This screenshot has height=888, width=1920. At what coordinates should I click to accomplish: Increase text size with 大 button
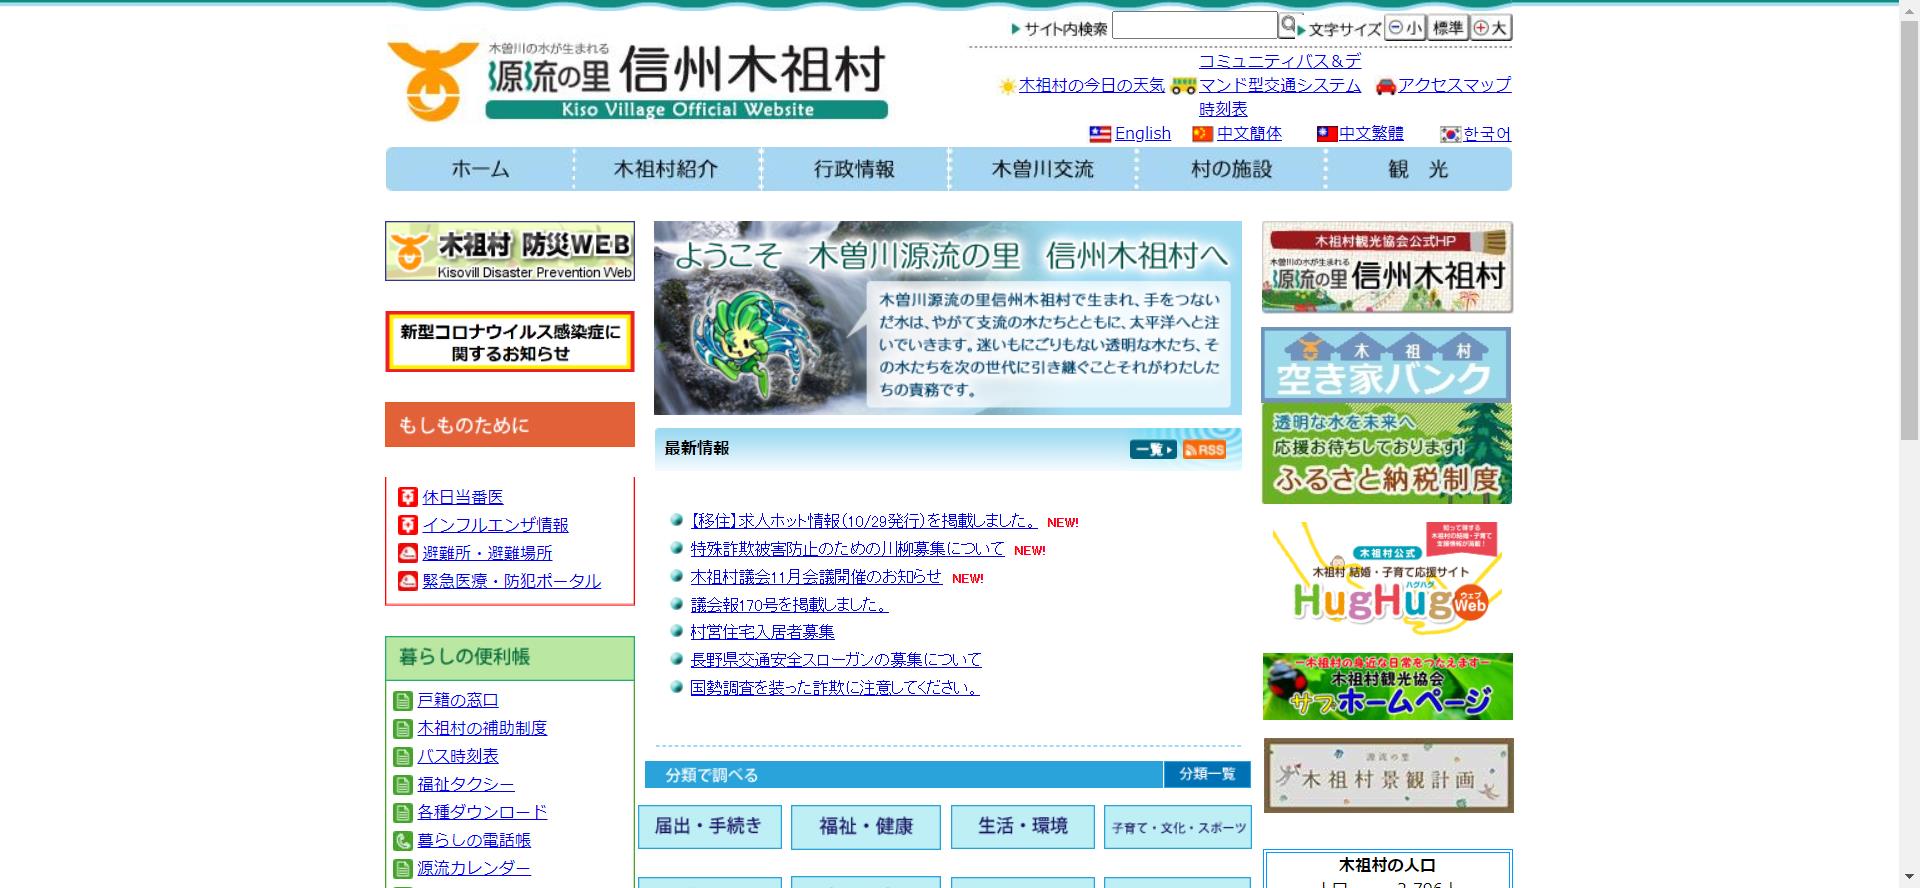tap(1491, 28)
